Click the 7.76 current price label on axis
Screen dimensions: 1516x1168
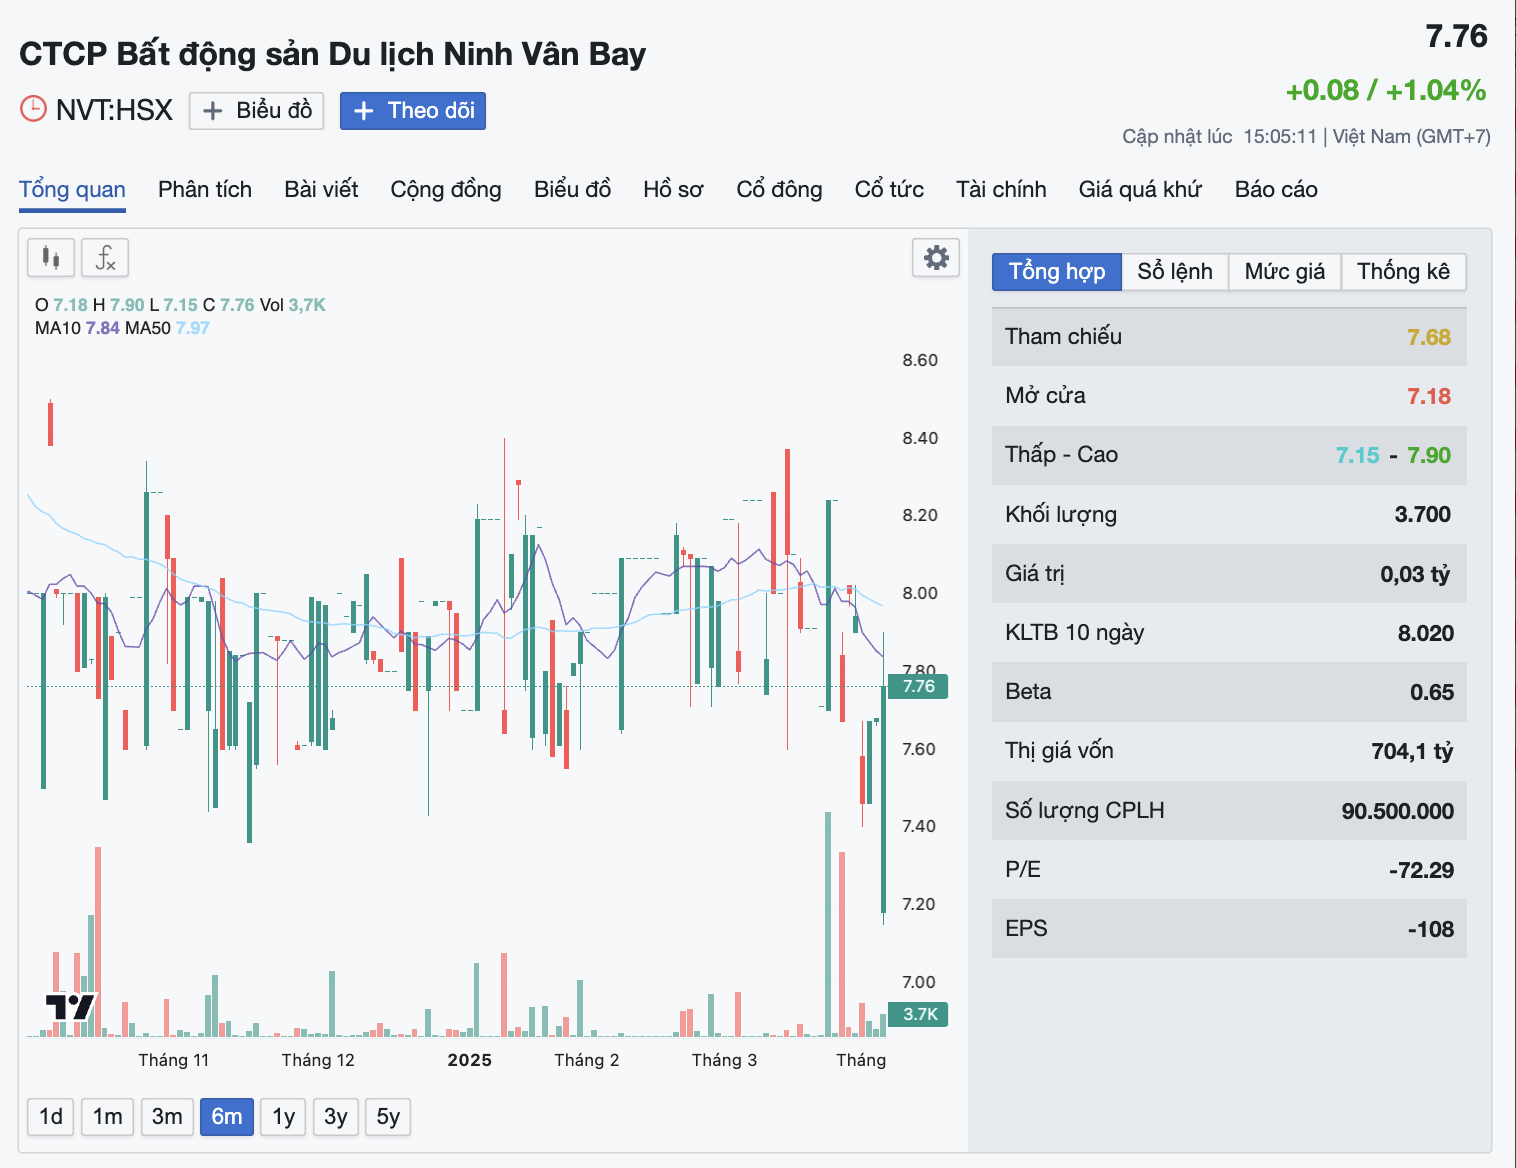tap(918, 686)
